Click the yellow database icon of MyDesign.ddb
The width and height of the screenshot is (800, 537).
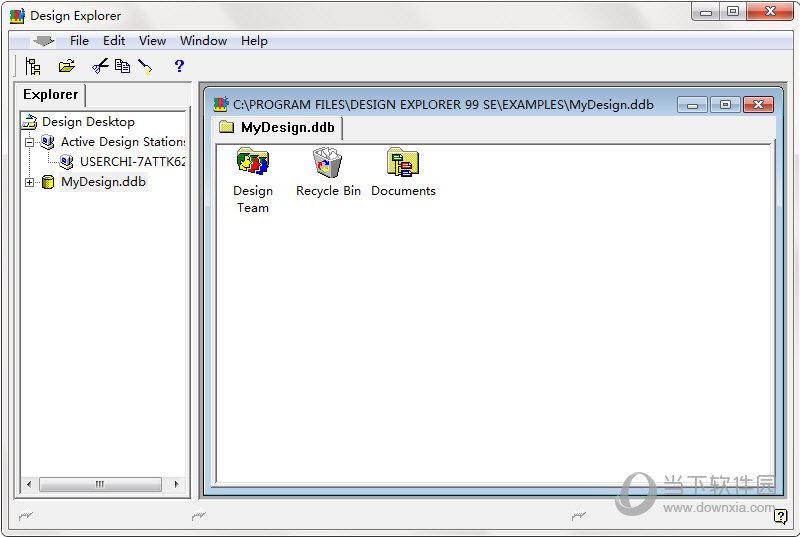click(x=48, y=182)
